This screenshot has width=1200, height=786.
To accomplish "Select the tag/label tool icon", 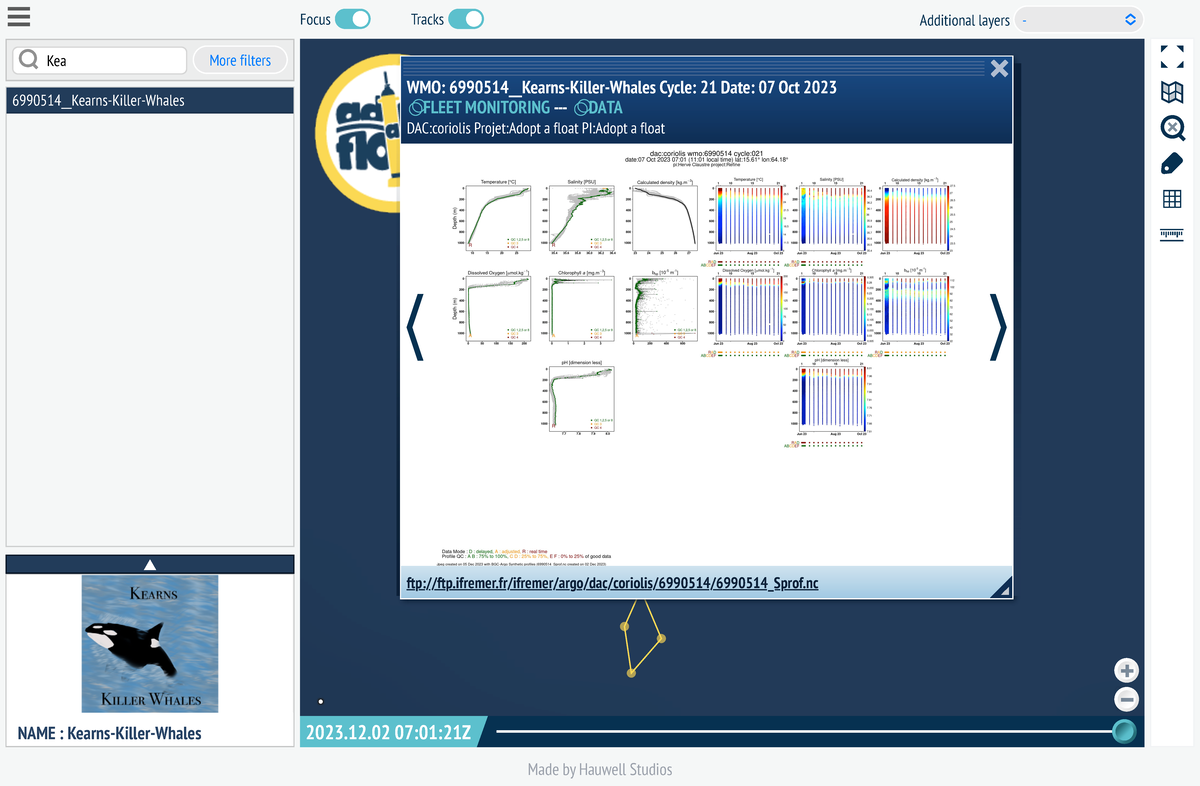I will click(x=1171, y=163).
